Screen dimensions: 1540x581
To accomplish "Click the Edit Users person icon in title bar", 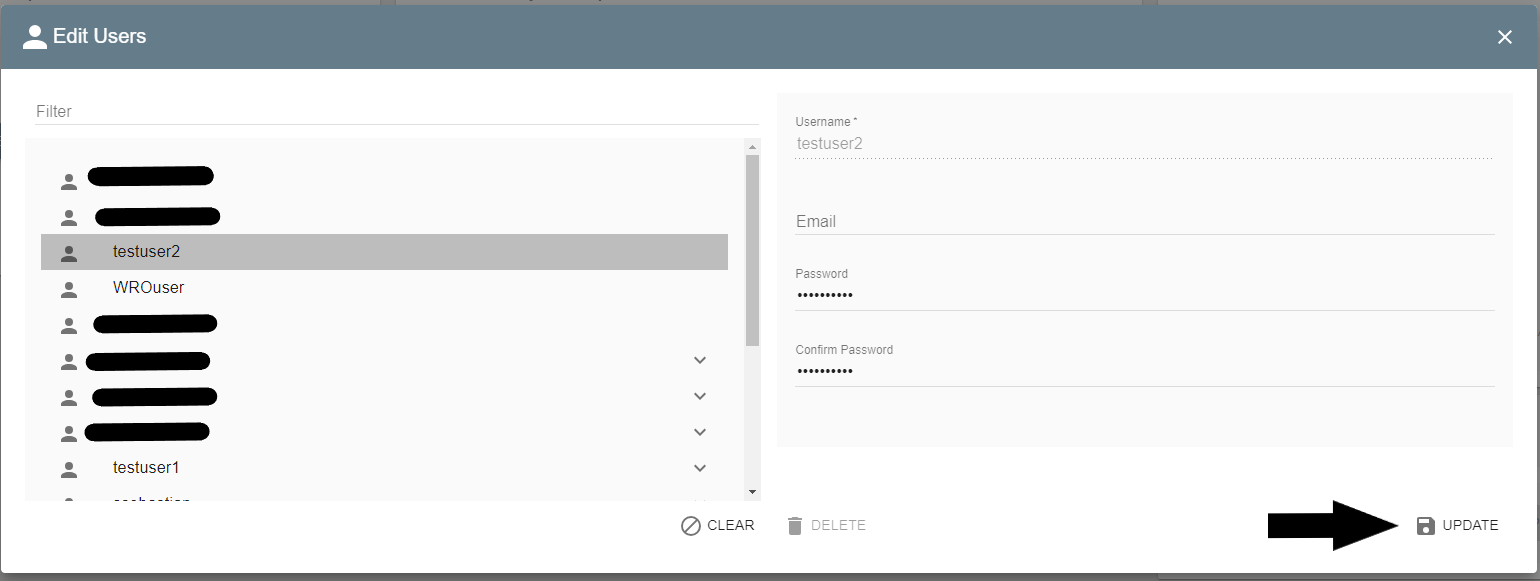I will pos(36,36).
